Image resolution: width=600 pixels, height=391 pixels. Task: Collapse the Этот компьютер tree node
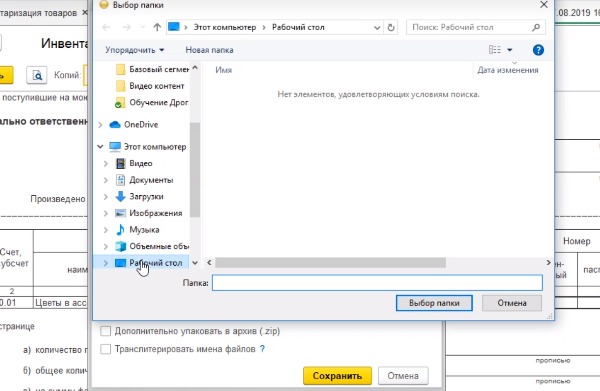pos(100,147)
